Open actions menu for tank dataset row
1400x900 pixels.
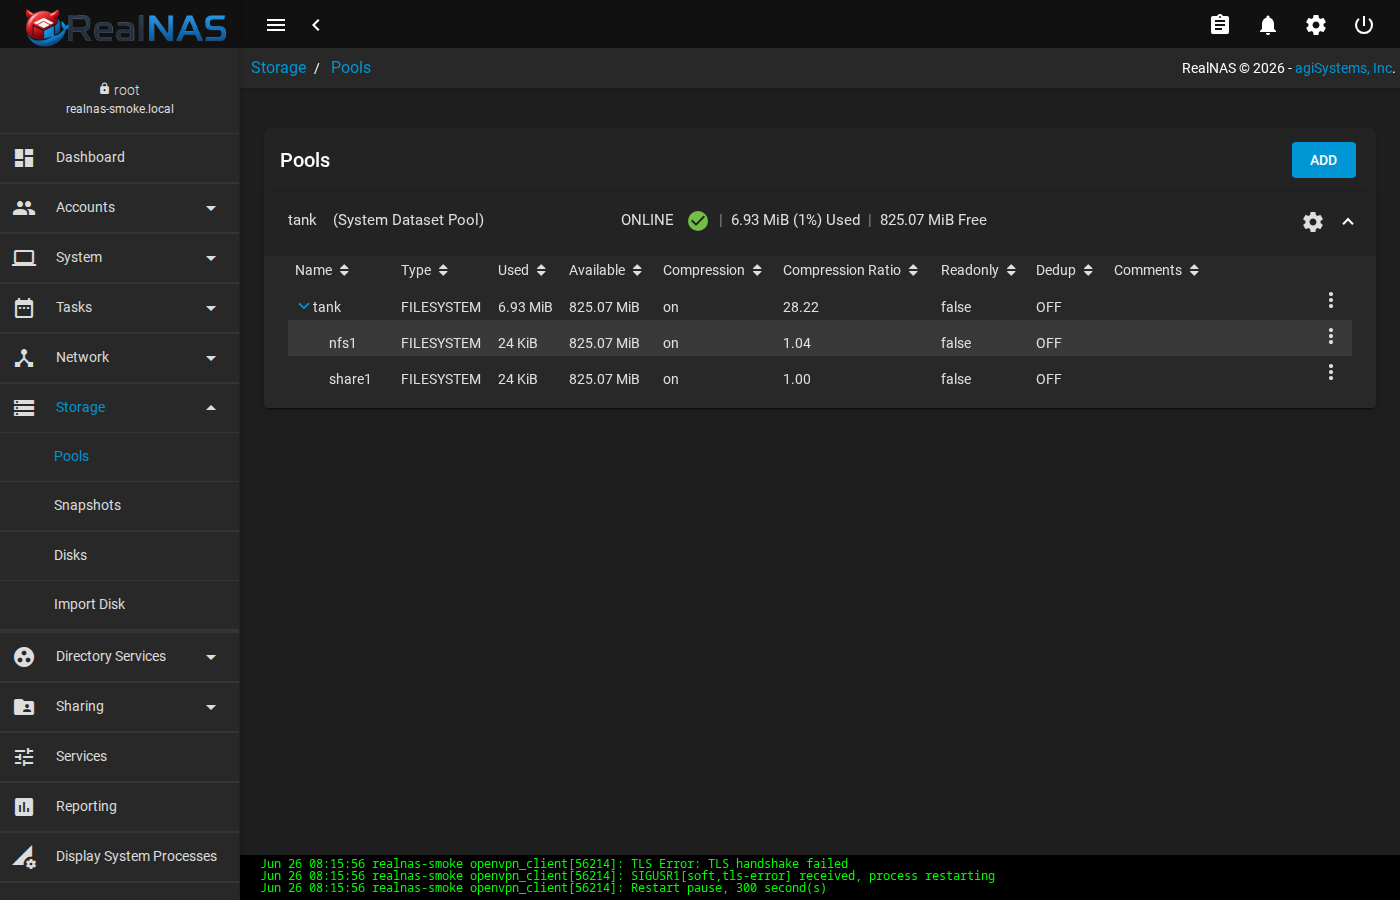coord(1330,300)
